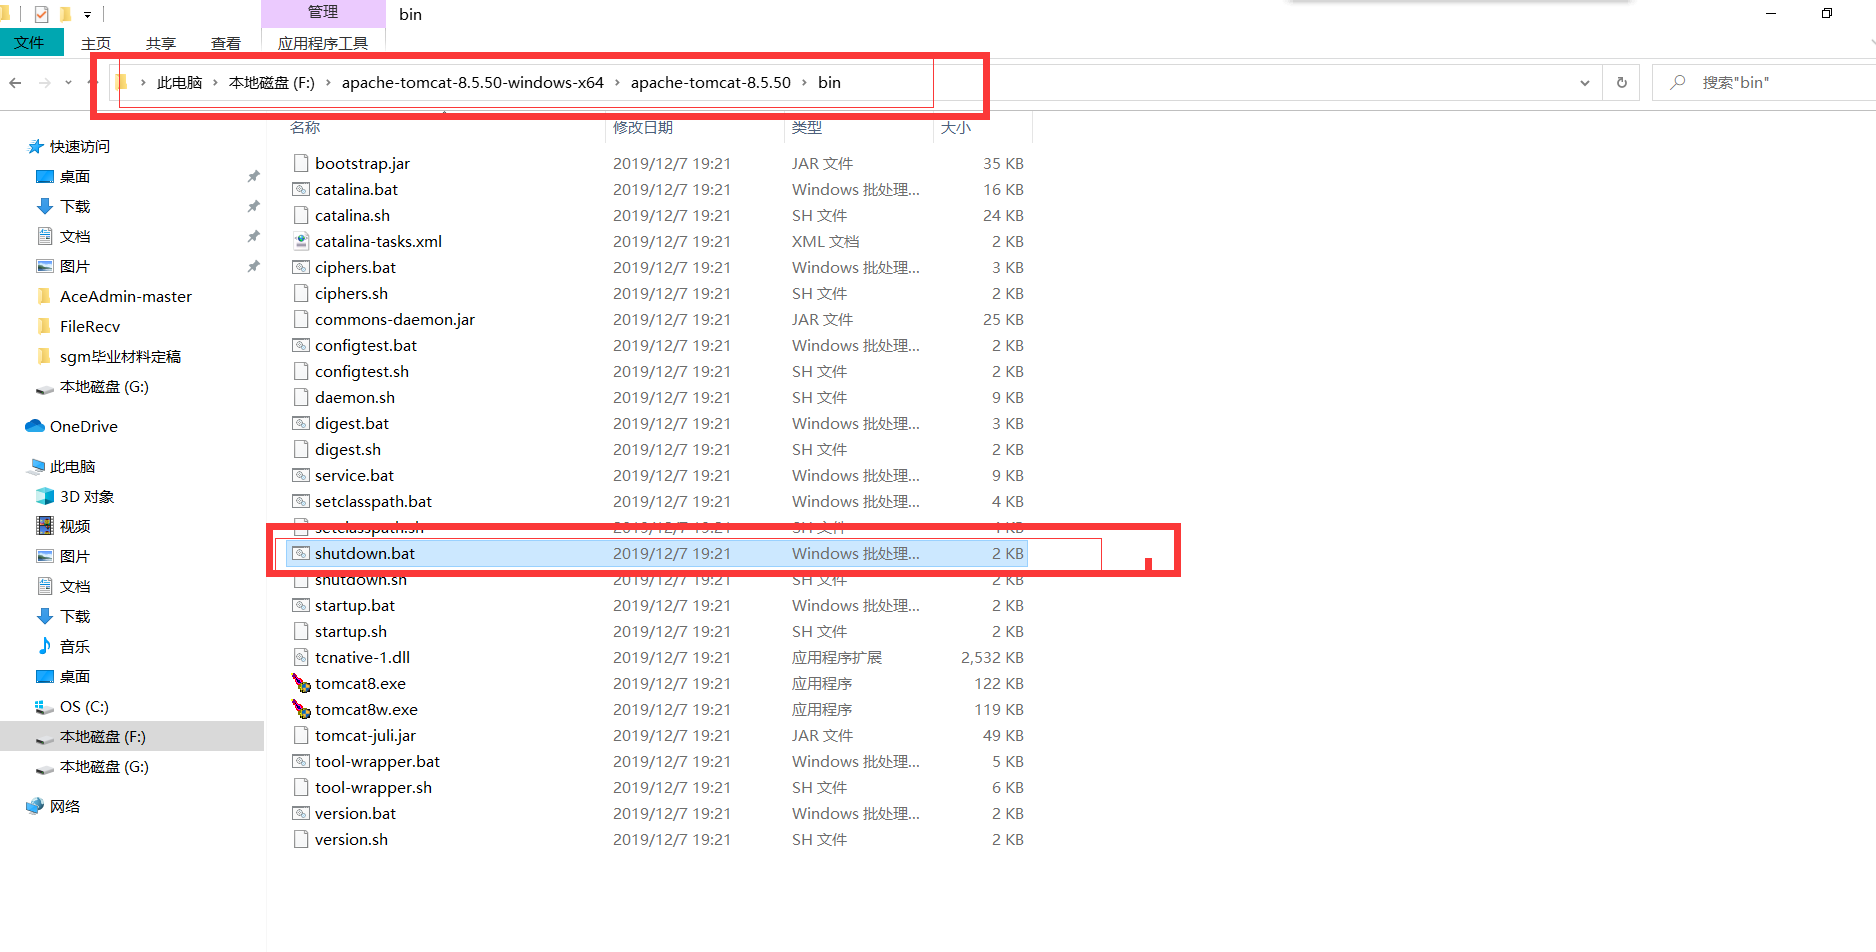Click the refresh button
Image resolution: width=1876 pixels, height=952 pixels.
point(1622,83)
